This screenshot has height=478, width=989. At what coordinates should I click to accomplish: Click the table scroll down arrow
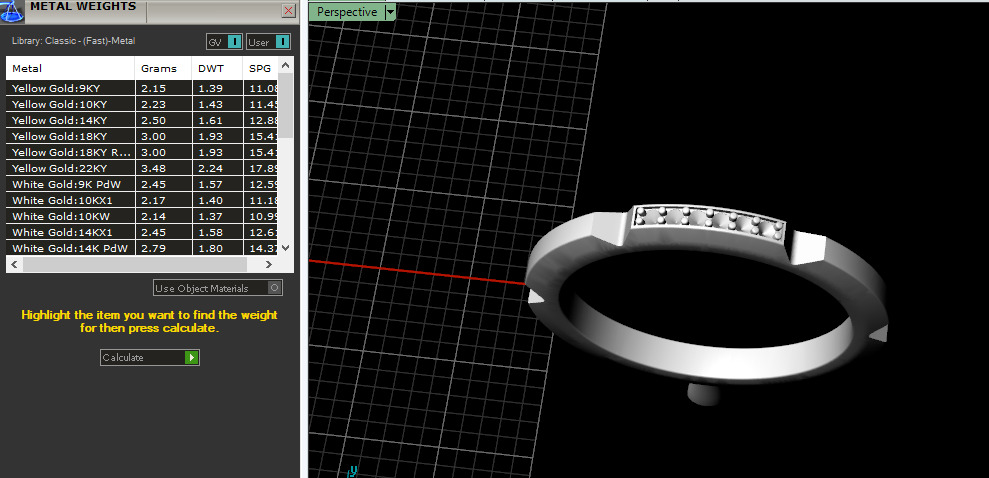[286, 248]
